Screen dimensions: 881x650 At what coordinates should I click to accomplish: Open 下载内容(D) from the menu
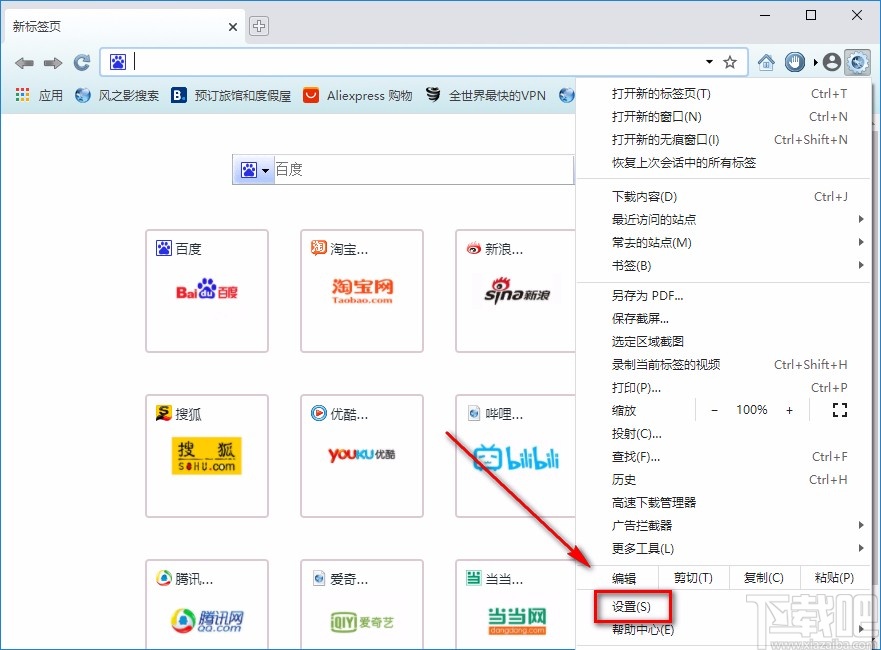(724, 197)
